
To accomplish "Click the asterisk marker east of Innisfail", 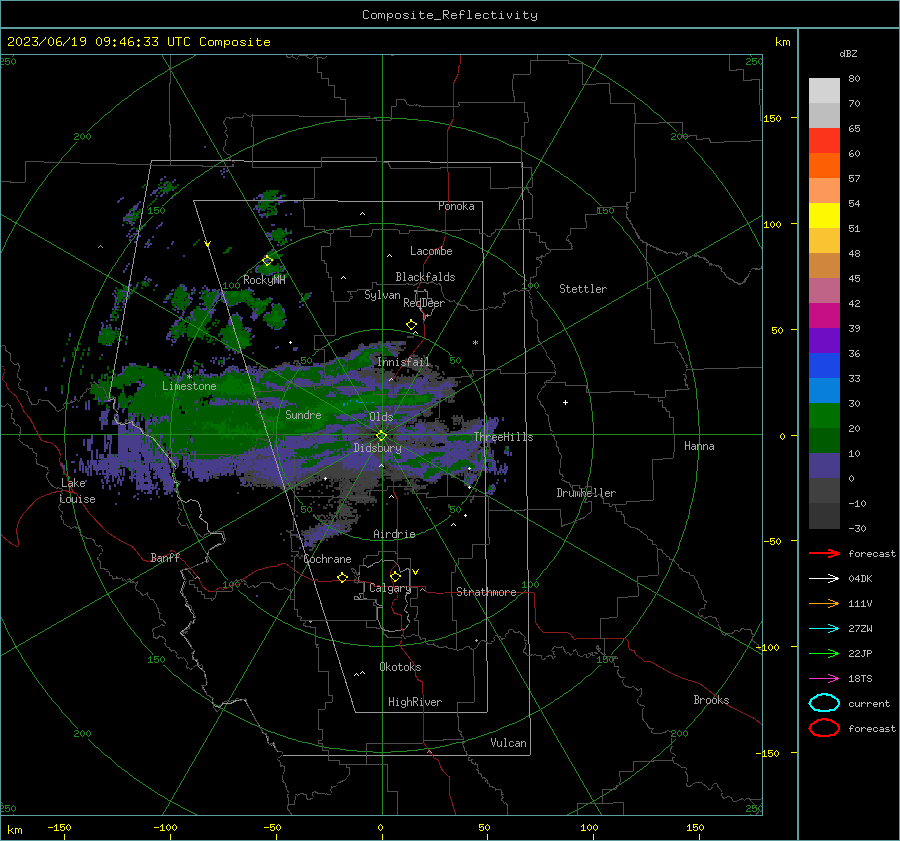I will [475, 343].
